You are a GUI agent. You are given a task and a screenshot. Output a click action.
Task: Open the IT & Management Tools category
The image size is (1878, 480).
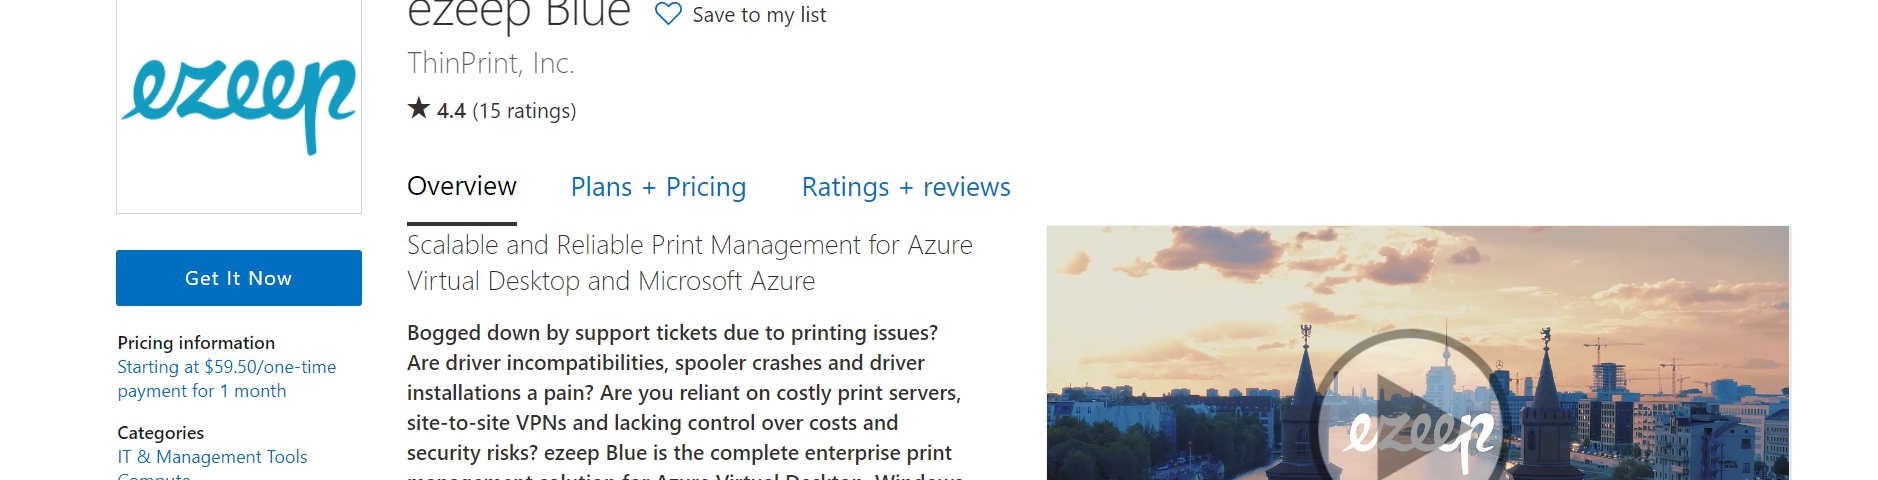212,457
